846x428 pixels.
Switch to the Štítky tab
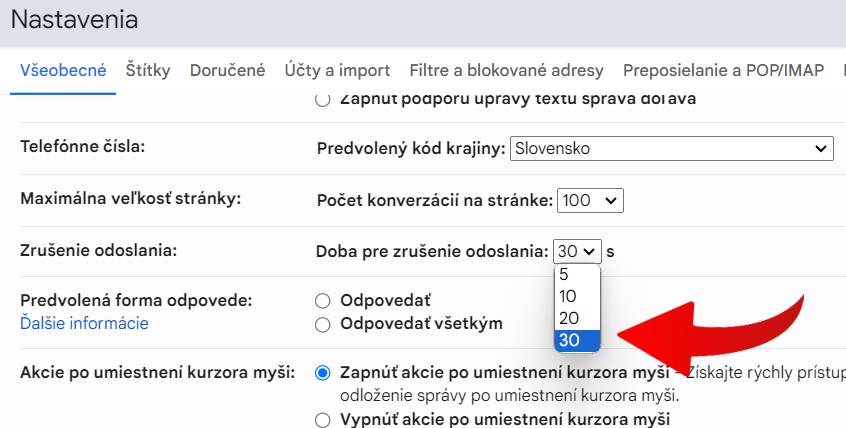(148, 70)
